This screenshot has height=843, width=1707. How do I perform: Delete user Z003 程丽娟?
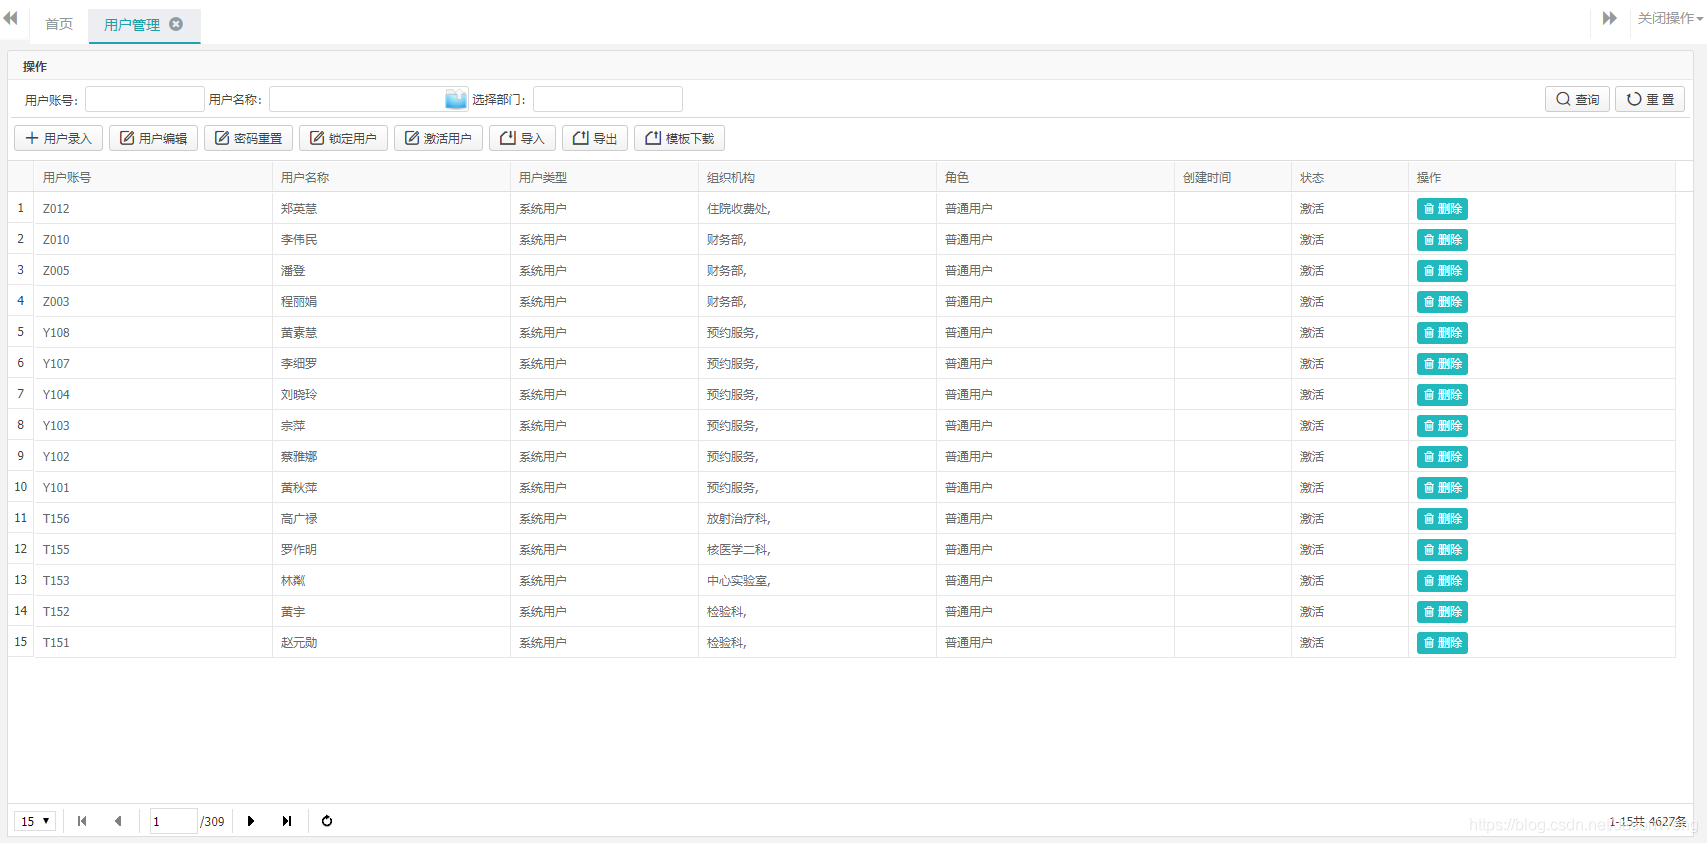click(1442, 302)
